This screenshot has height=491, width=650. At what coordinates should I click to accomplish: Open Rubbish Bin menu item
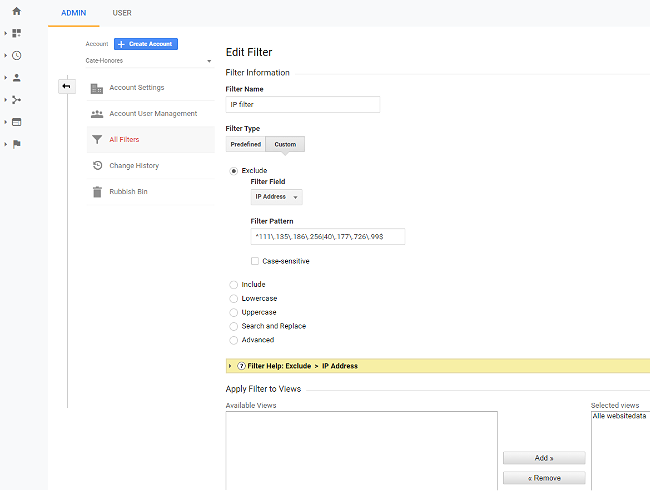(x=151, y=192)
